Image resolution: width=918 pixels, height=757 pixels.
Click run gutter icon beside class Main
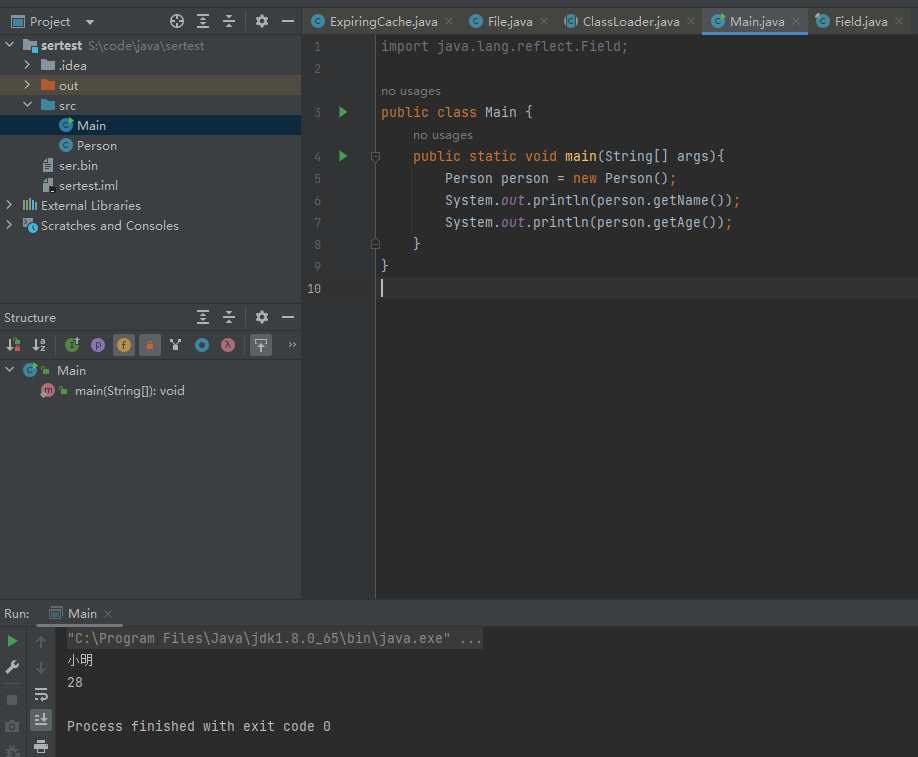coord(343,112)
